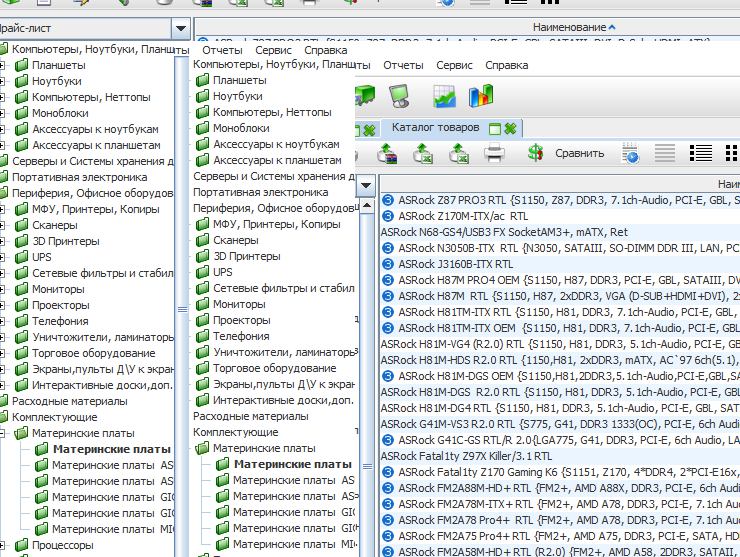This screenshot has height=557, width=740.
Task: Select row ASRock G41M-VS3 R2.0 RTL
Action: (560, 424)
